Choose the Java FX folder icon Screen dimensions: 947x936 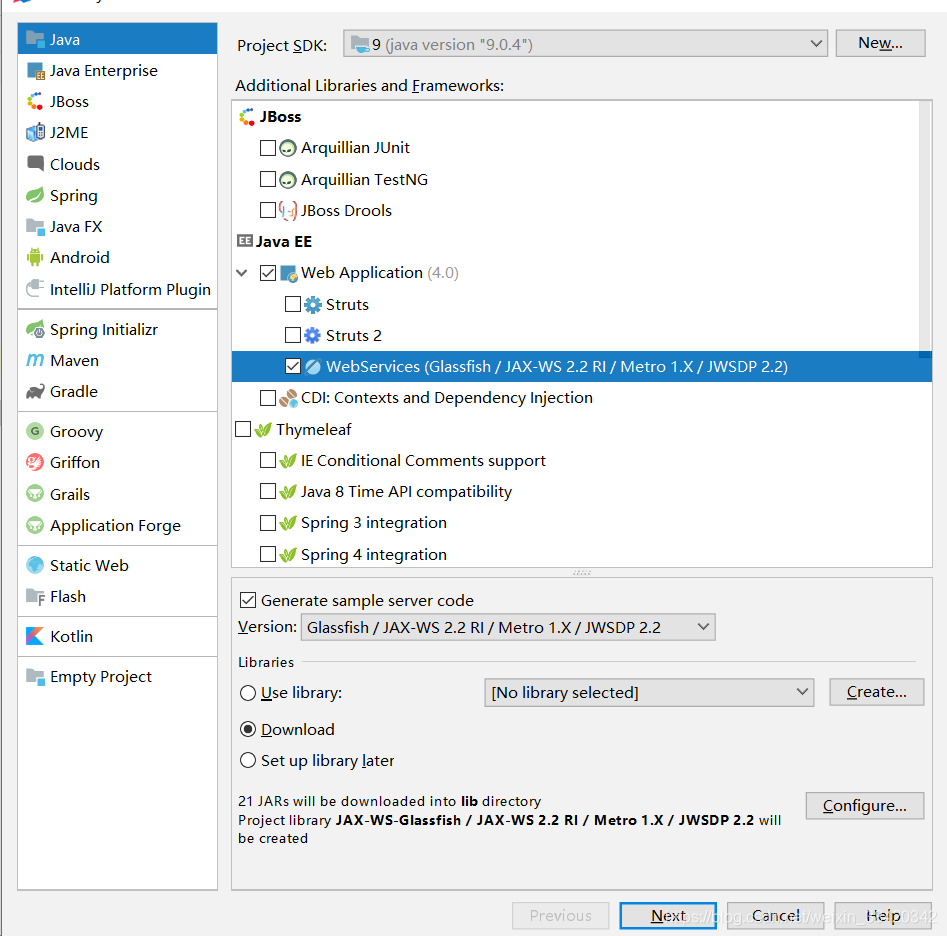pos(35,226)
